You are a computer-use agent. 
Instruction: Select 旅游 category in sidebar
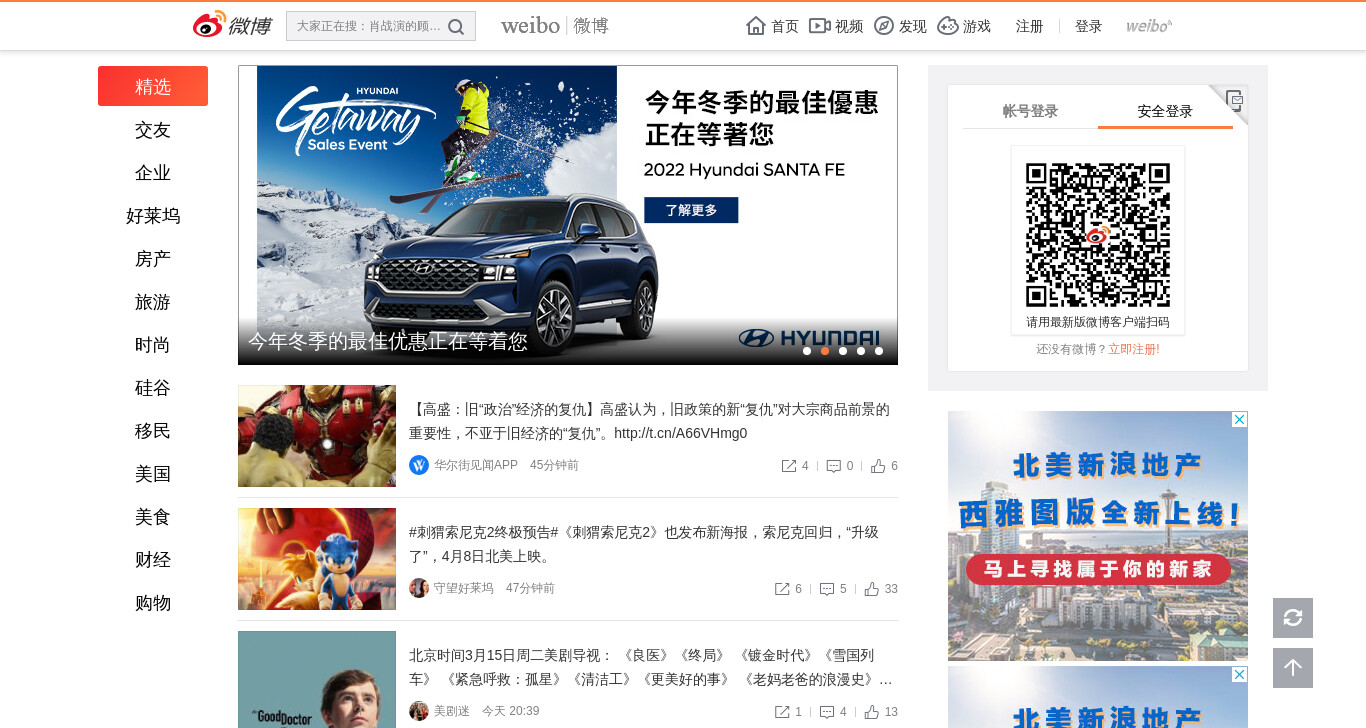[x=153, y=302]
